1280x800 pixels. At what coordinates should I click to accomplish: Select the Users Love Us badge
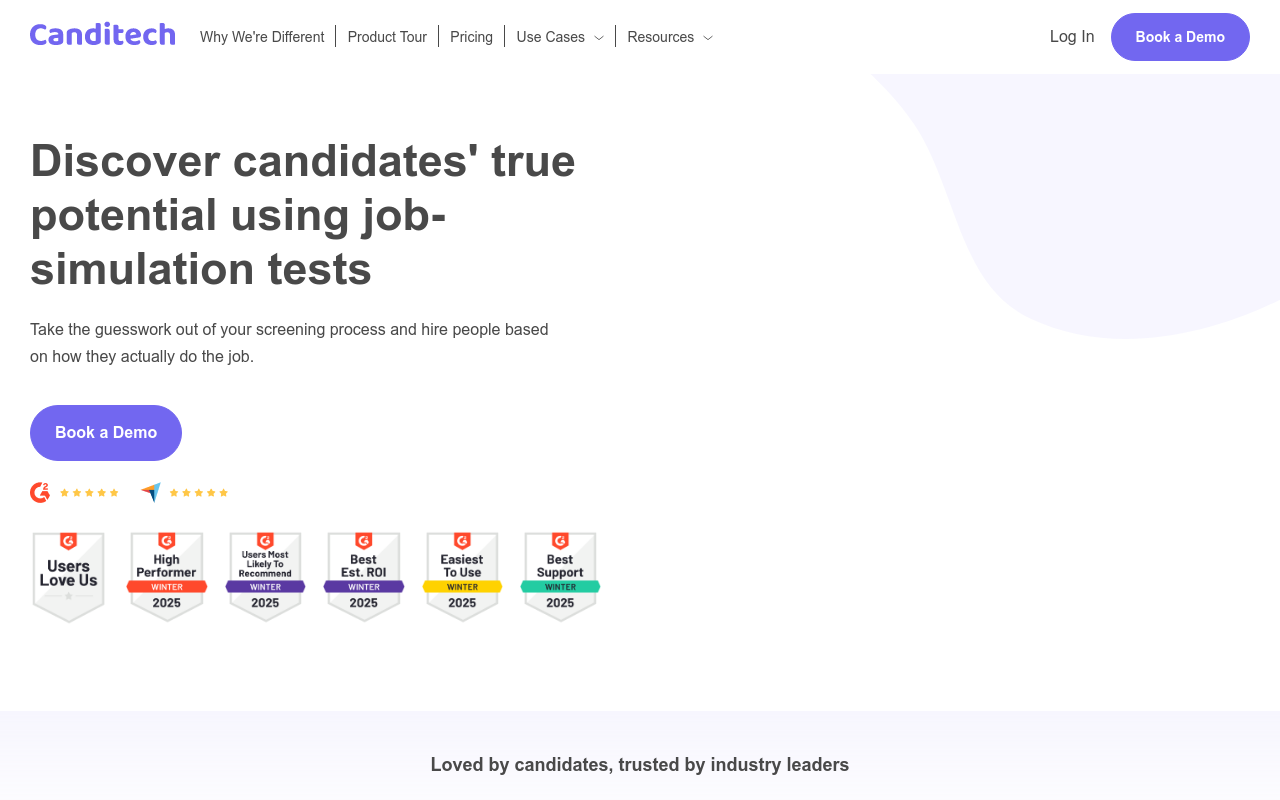(x=69, y=577)
